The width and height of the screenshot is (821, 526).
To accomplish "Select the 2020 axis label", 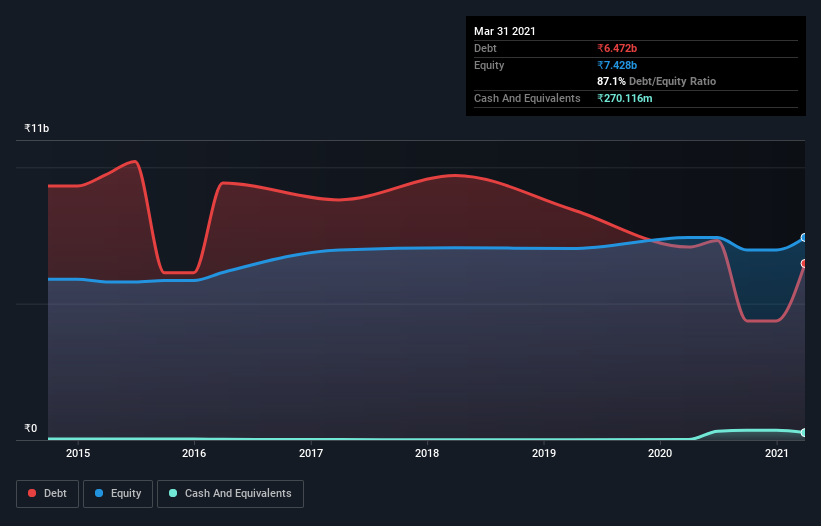I will tap(660, 453).
